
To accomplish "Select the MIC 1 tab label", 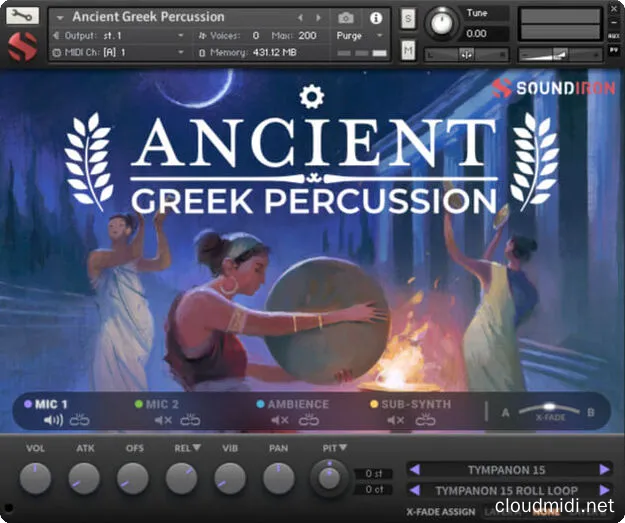I will coord(50,404).
